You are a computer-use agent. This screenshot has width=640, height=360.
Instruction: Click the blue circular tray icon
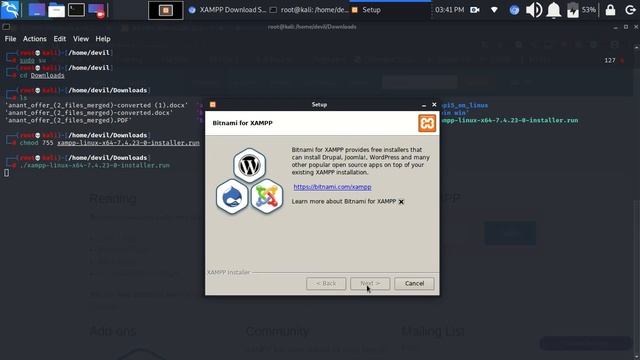tap(514, 10)
